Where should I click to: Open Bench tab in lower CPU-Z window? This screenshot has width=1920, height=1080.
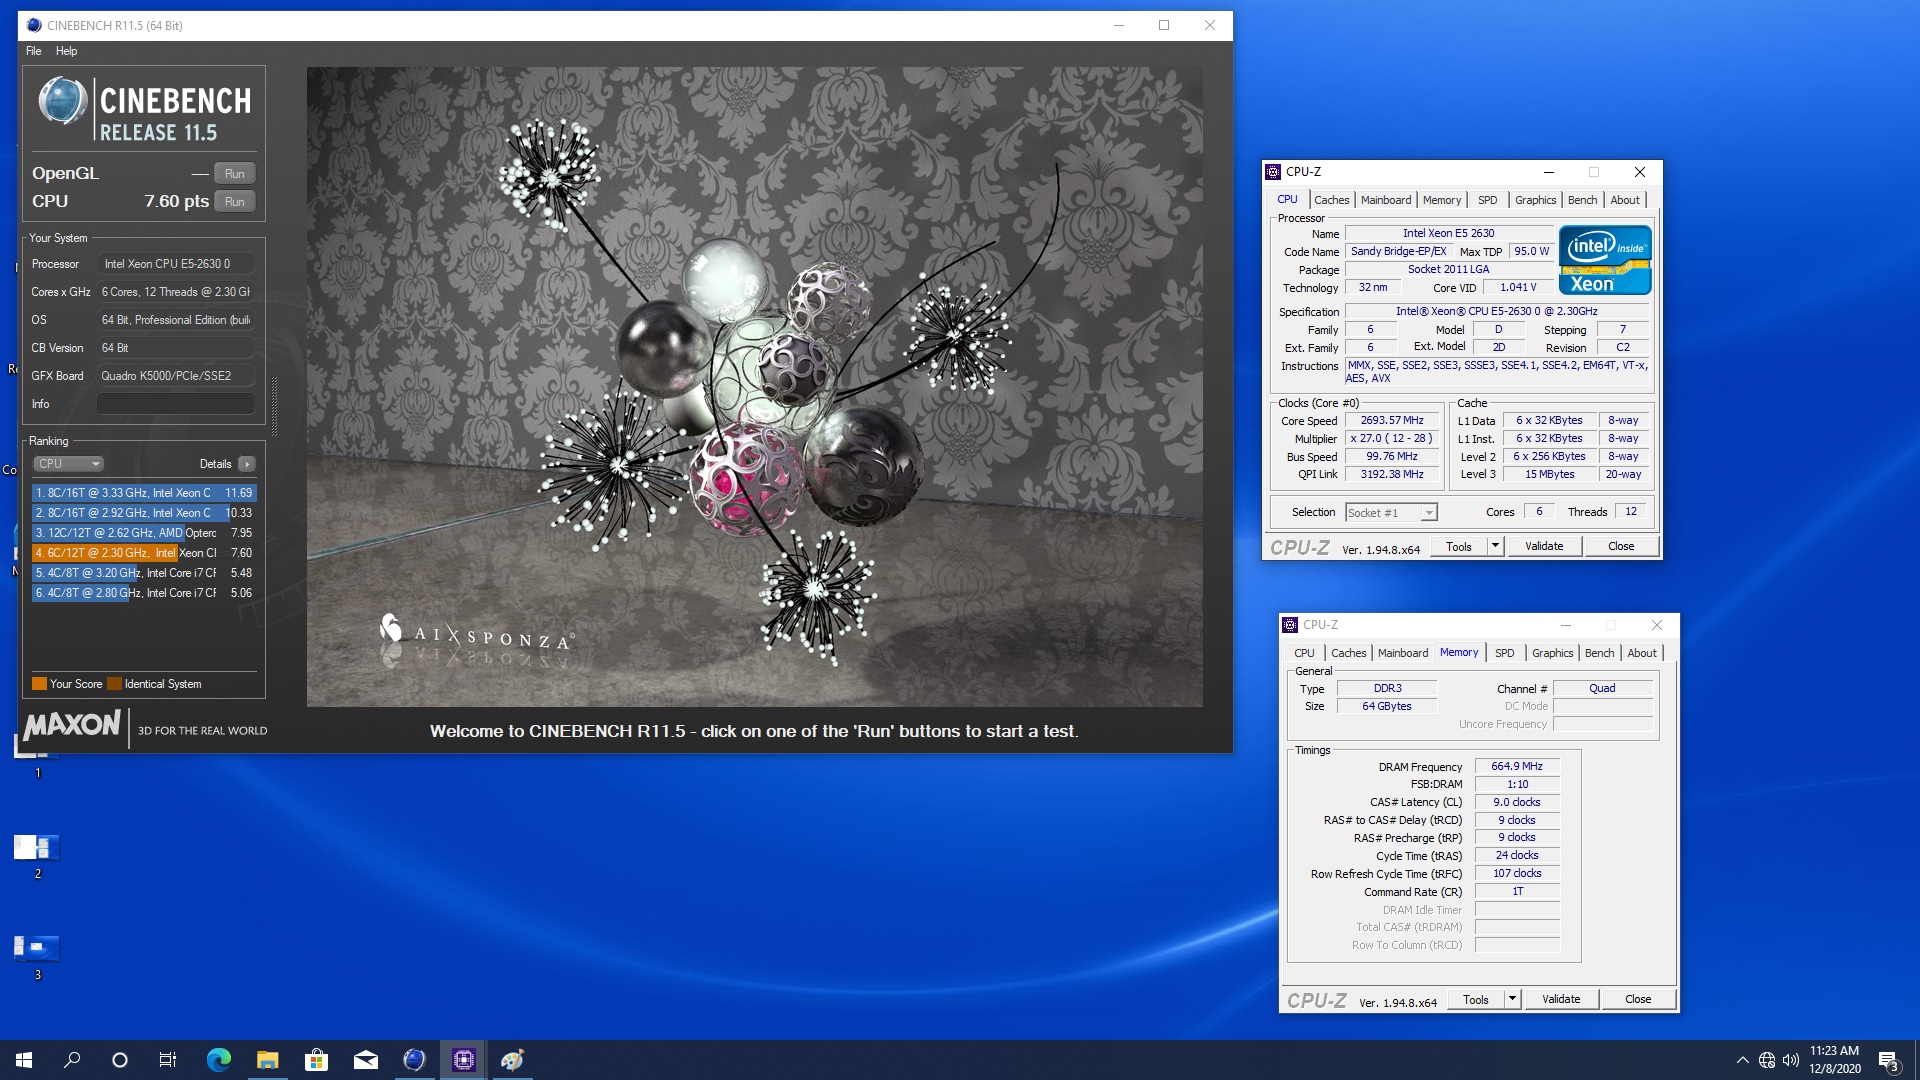(1599, 653)
